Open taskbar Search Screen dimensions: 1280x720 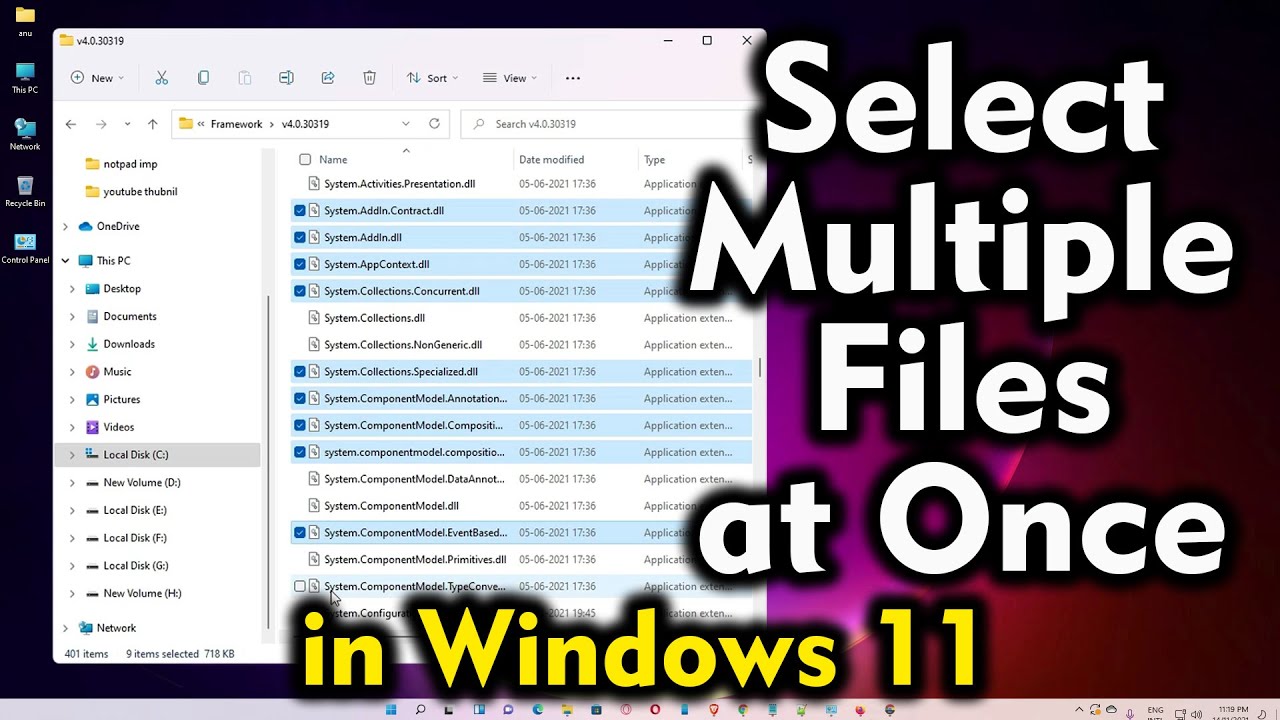[420, 710]
